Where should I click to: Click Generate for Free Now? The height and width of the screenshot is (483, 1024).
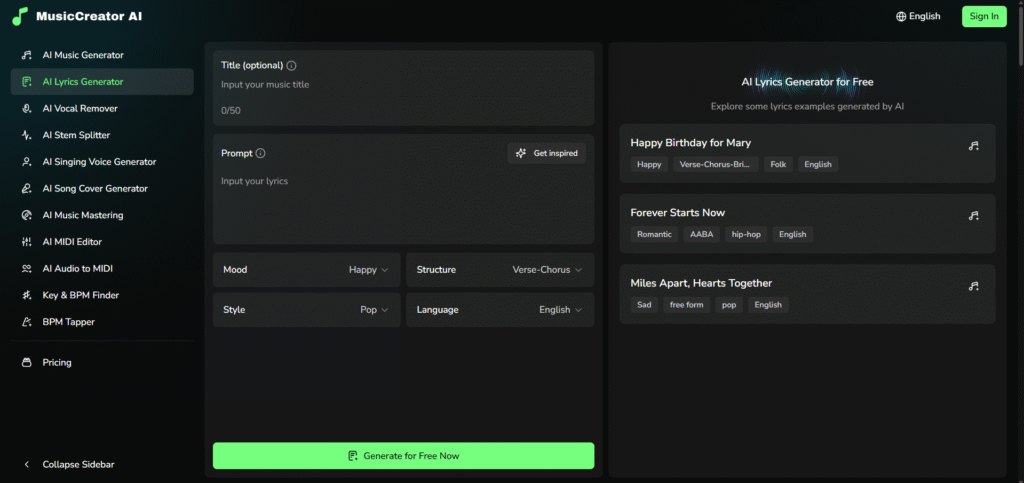[x=404, y=456]
